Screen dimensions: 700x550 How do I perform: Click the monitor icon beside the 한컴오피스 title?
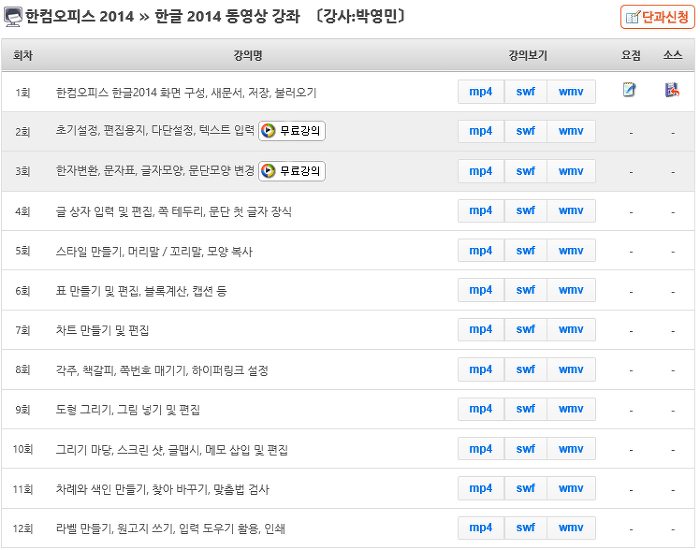[x=13, y=17]
